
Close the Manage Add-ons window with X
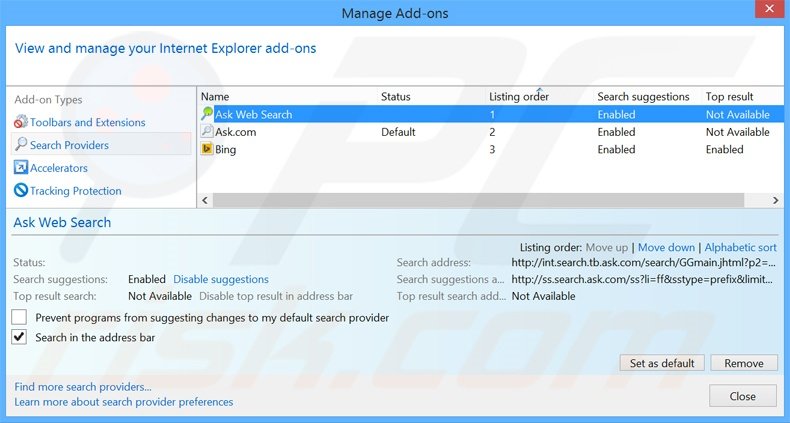point(769,9)
